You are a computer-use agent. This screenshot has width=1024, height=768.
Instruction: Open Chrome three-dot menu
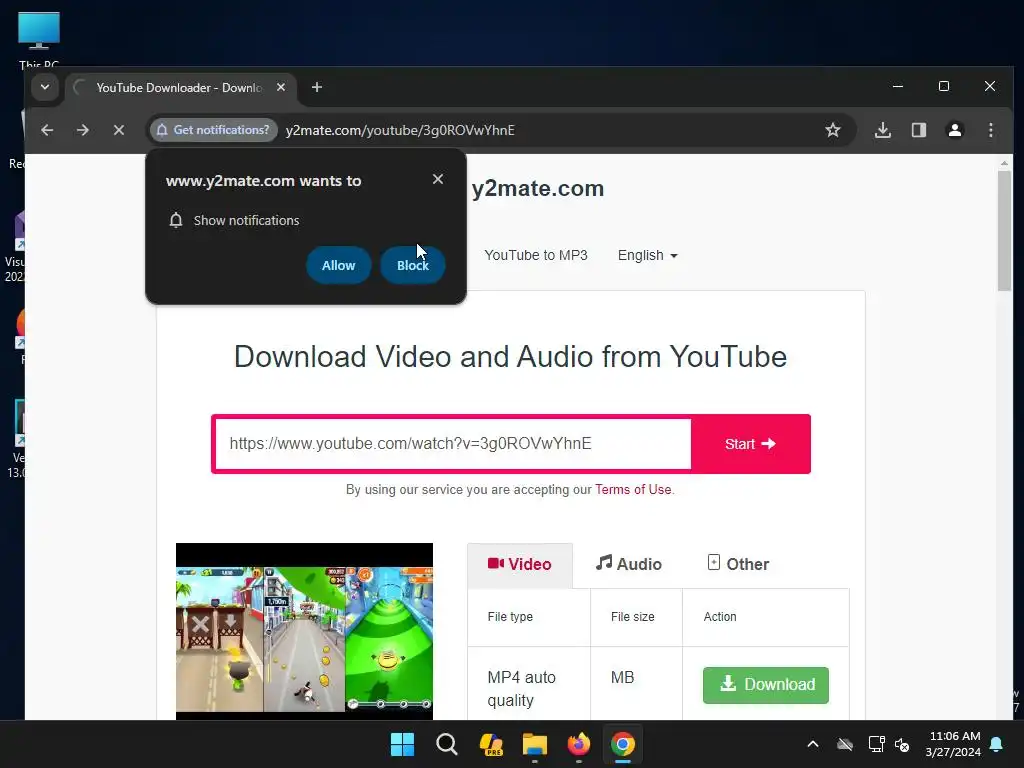point(991,130)
